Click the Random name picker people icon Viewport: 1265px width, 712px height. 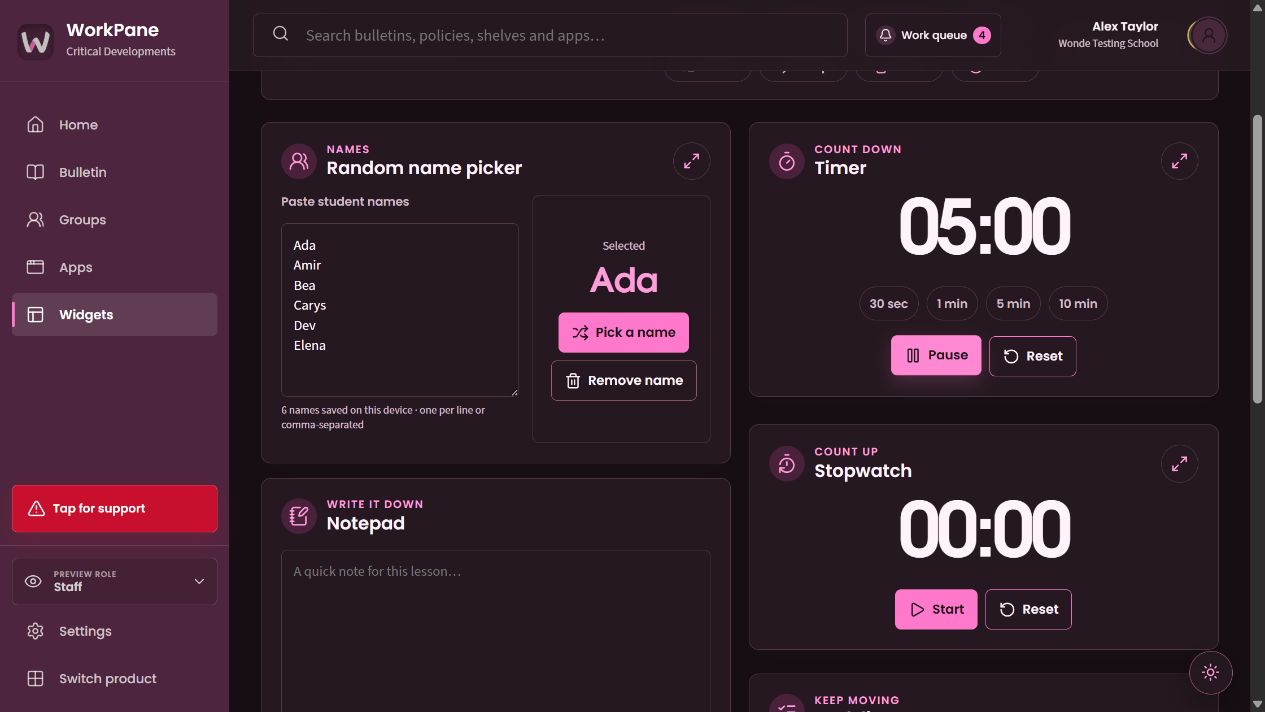[x=298, y=160]
